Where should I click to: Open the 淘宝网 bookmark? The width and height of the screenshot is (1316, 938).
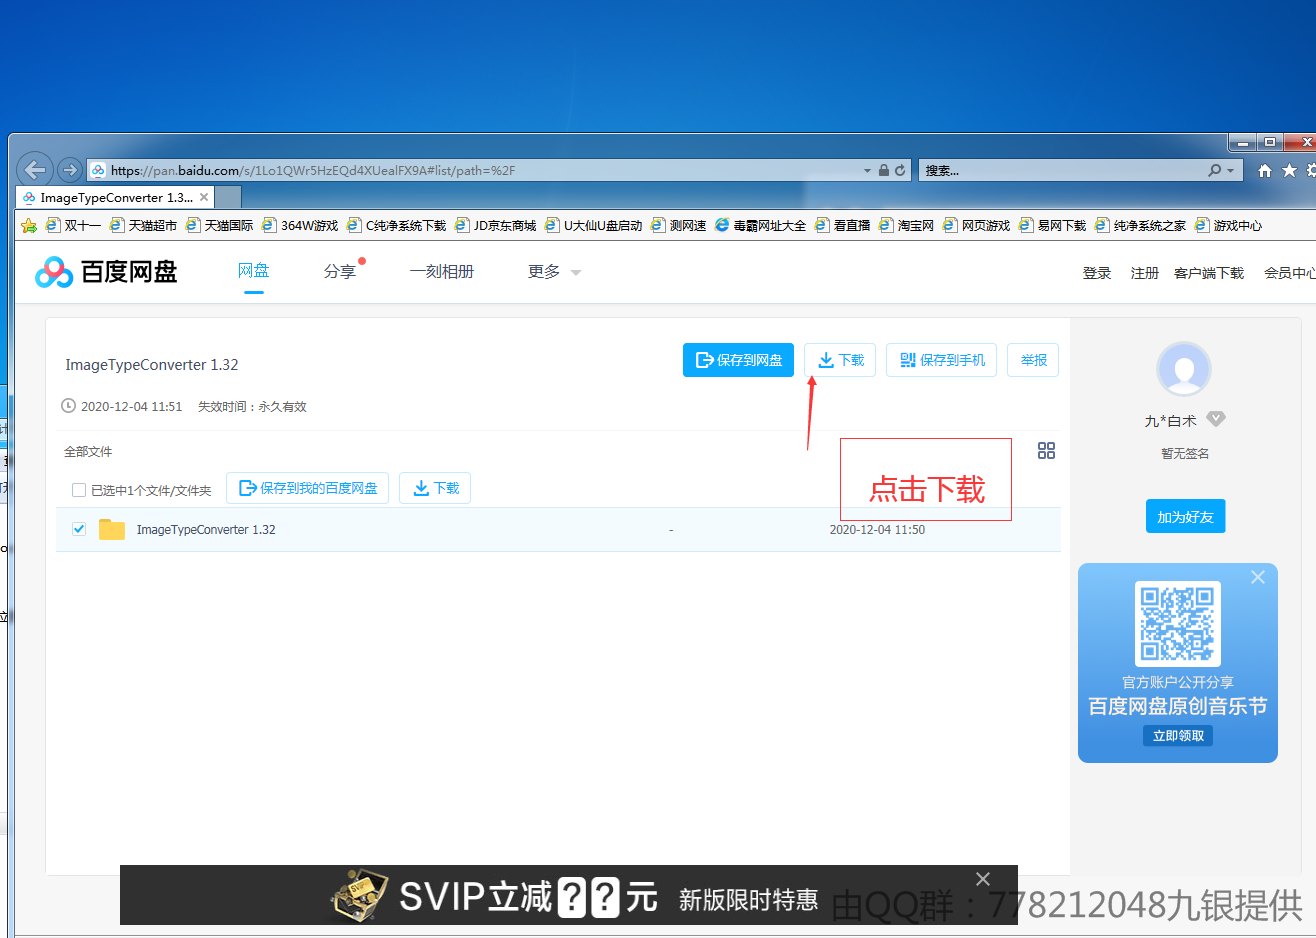[906, 225]
